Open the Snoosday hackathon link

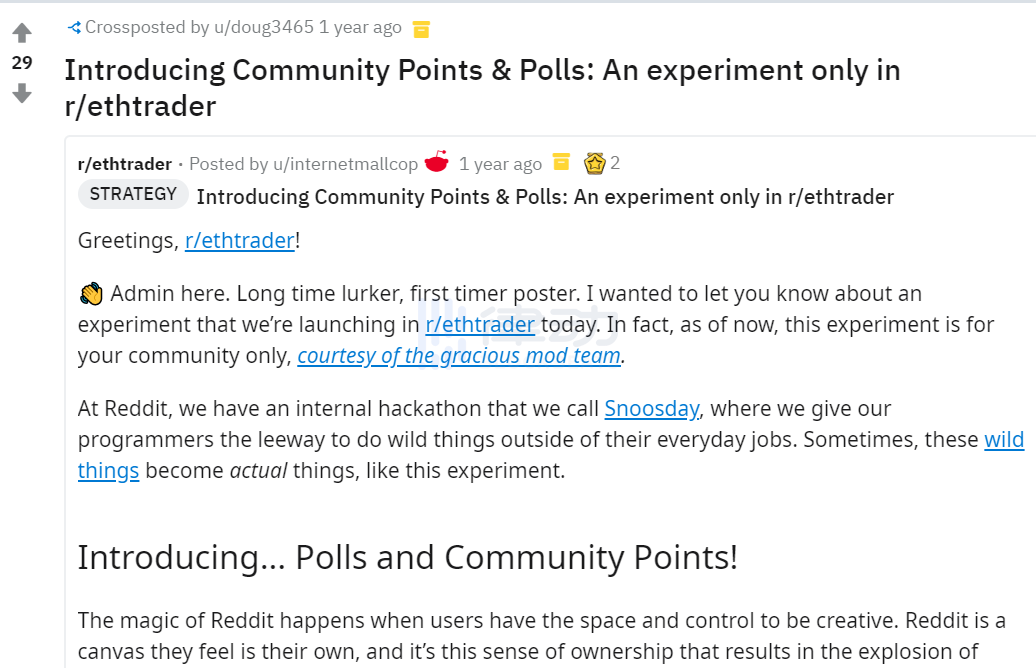click(651, 409)
